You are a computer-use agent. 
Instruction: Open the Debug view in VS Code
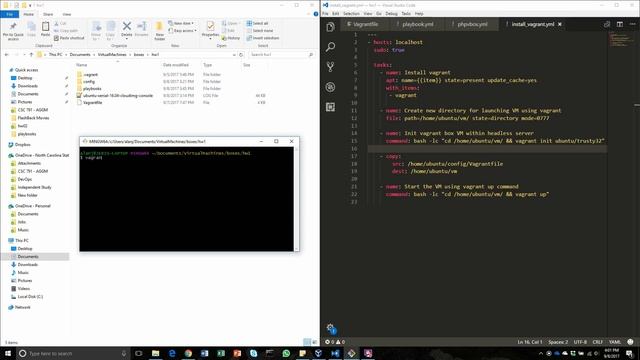[x=330, y=87]
